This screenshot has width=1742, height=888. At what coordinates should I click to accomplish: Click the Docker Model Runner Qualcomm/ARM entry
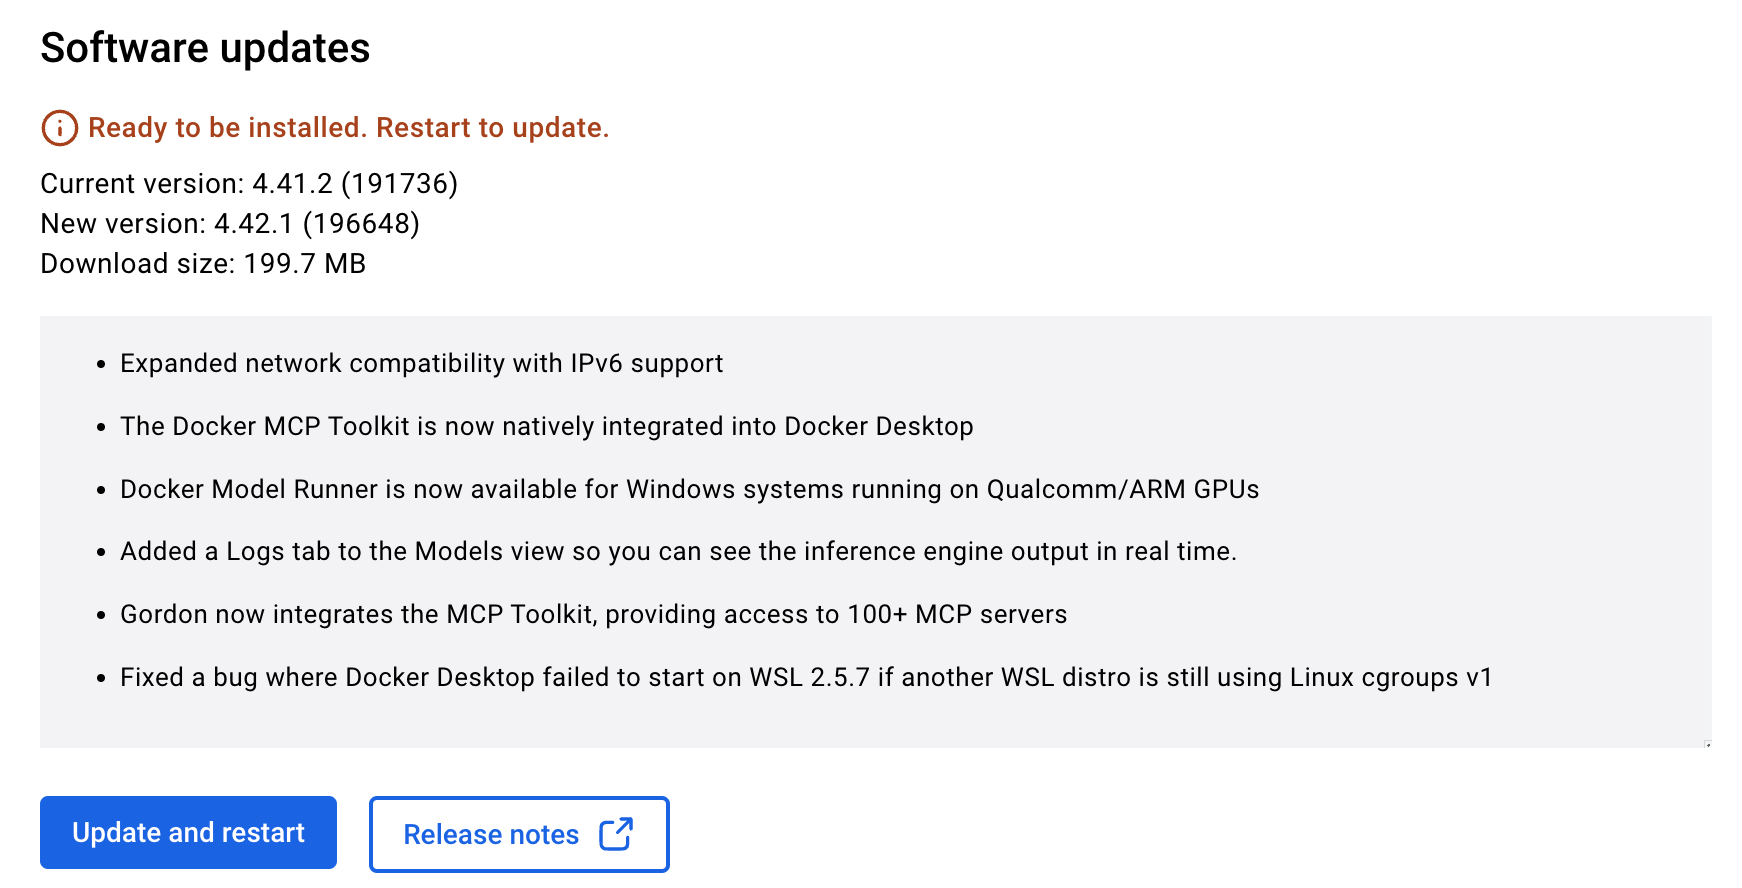(x=689, y=489)
